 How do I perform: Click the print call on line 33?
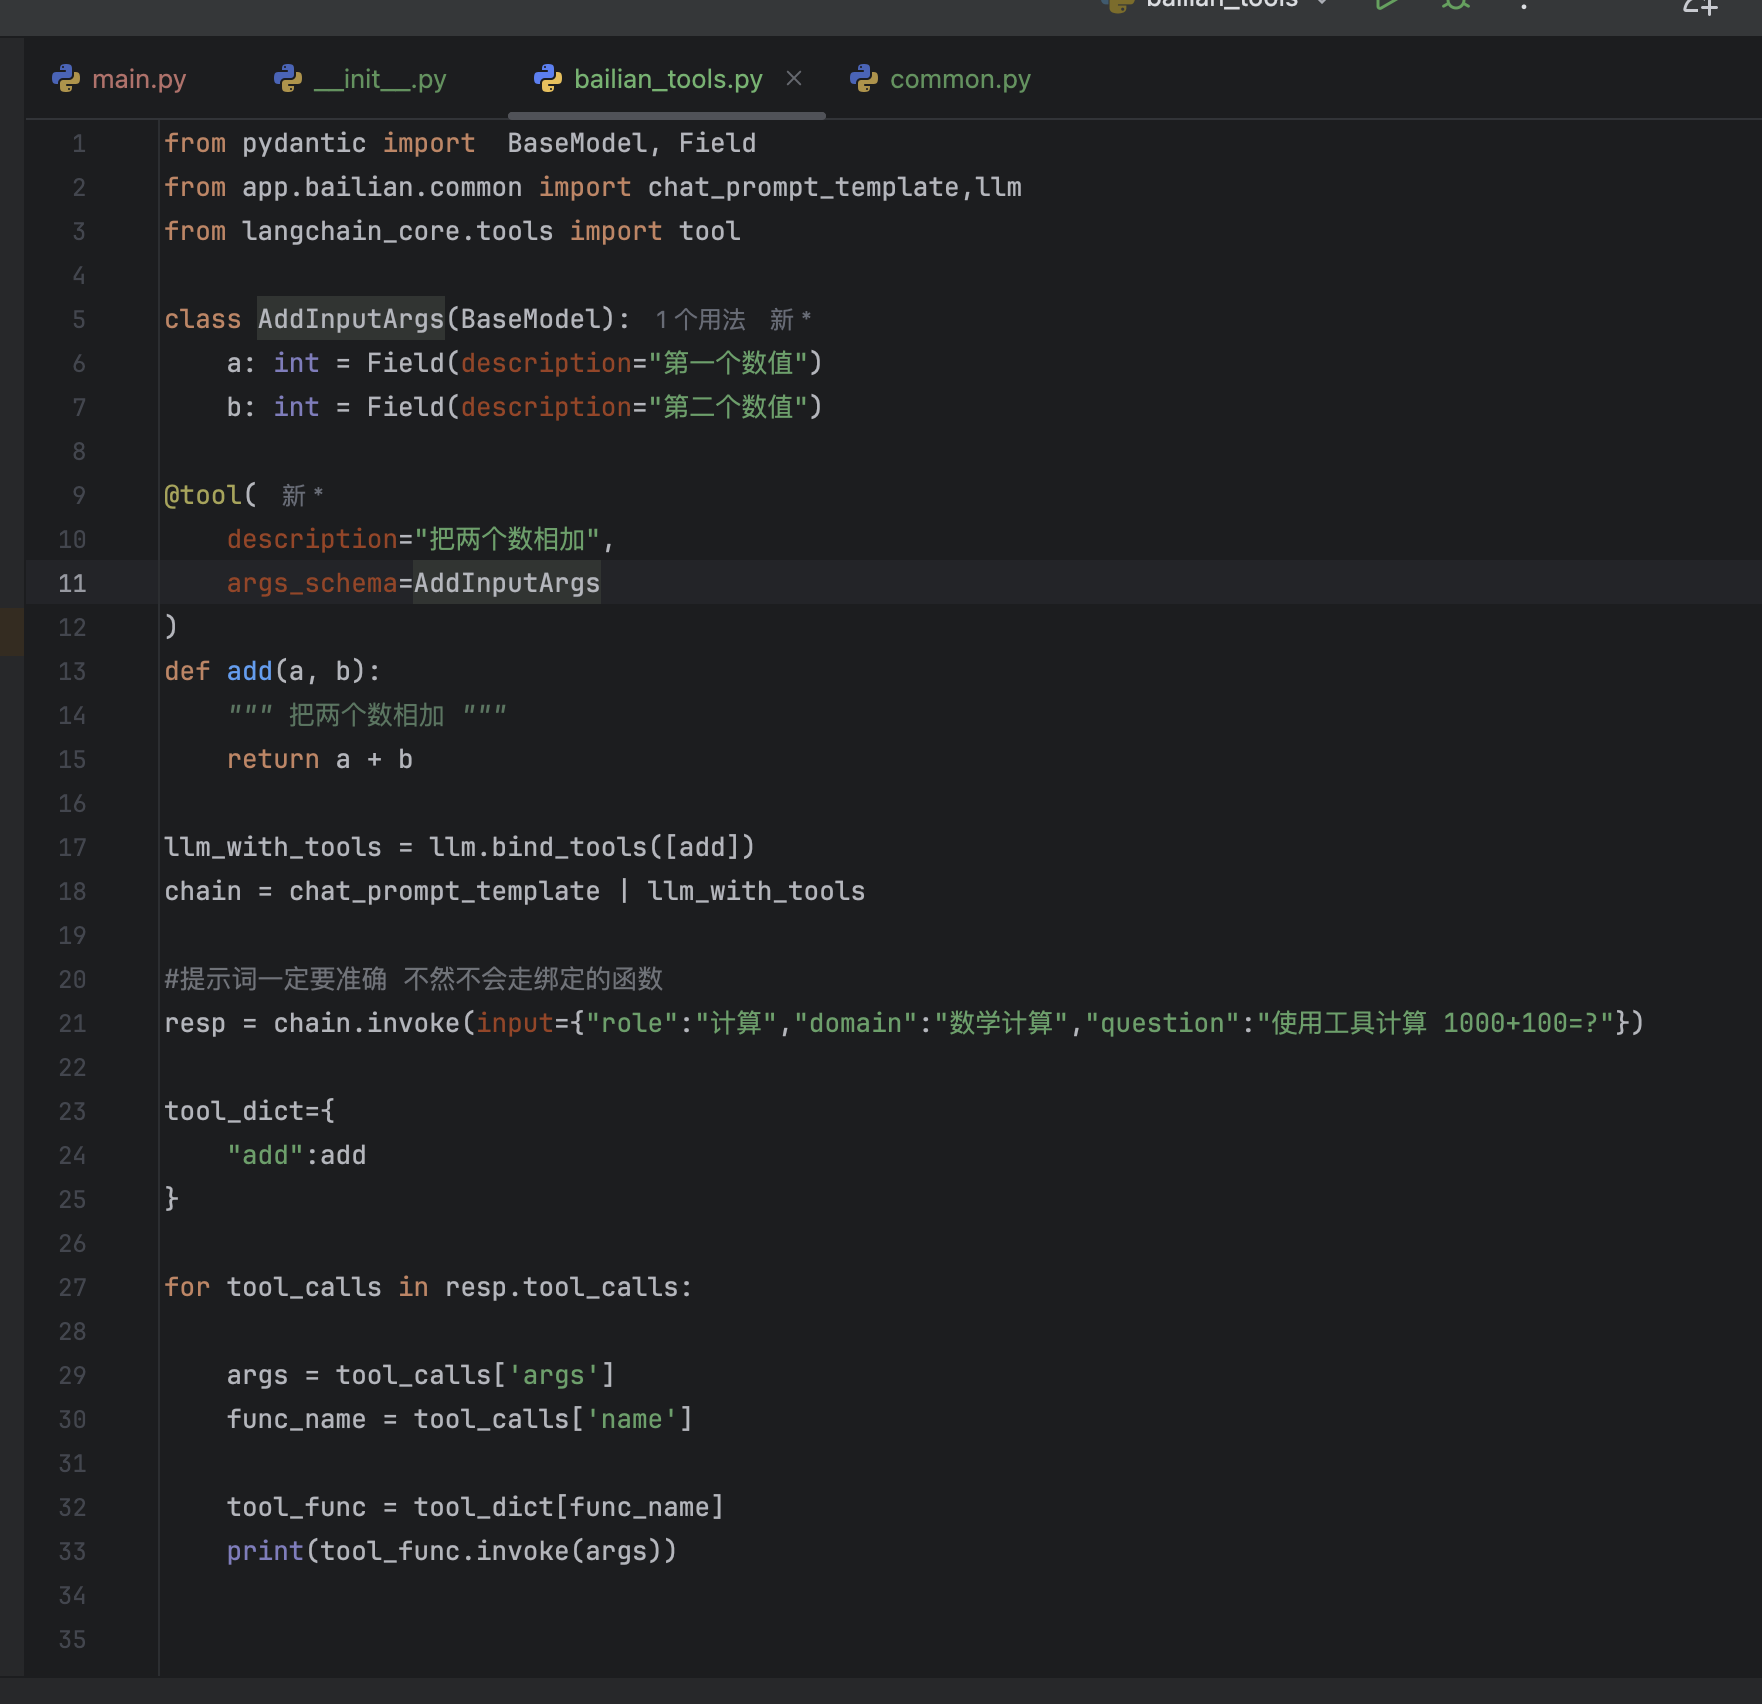264,1551
